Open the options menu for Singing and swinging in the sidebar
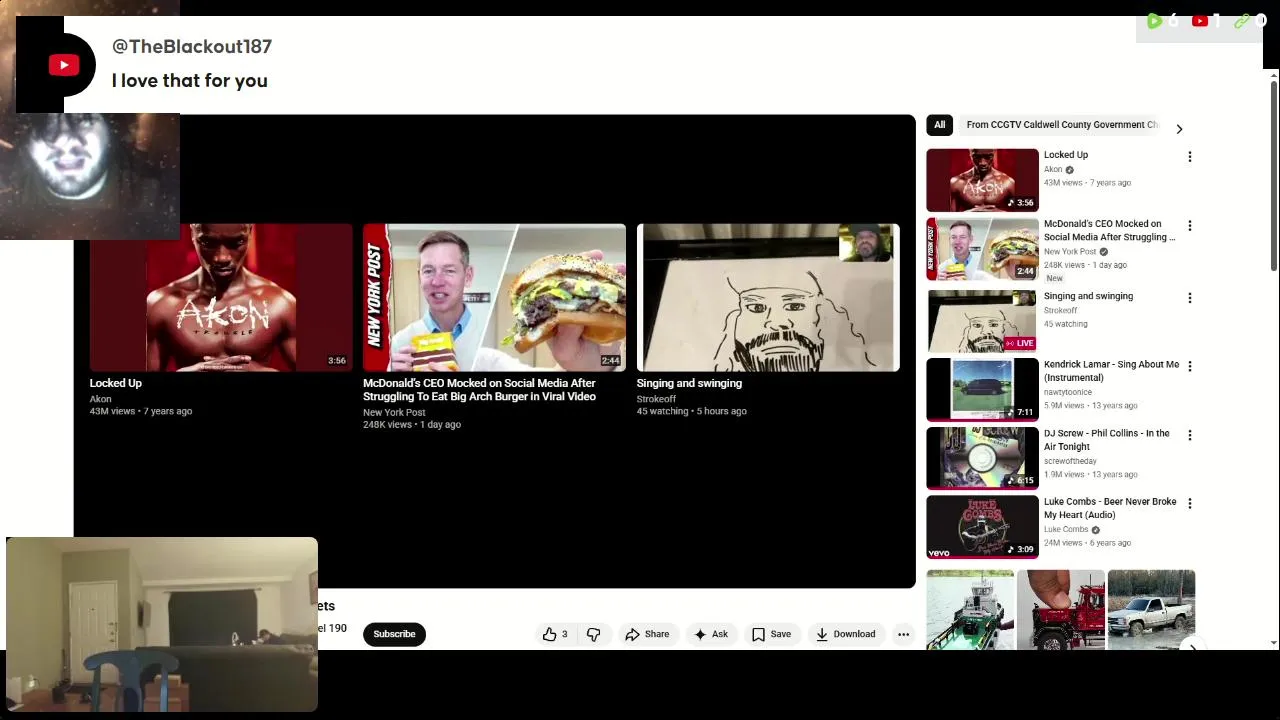The width and height of the screenshot is (1280, 720). 1190,298
